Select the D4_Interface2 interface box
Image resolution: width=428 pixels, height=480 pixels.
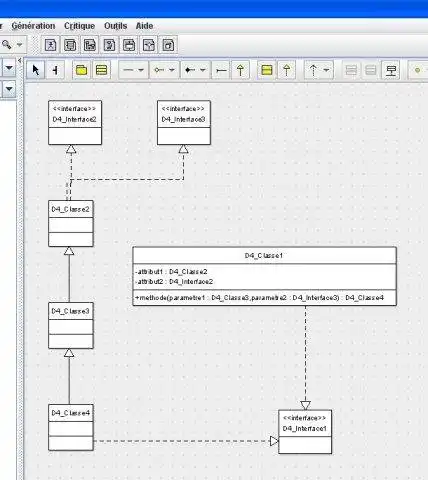(75, 123)
